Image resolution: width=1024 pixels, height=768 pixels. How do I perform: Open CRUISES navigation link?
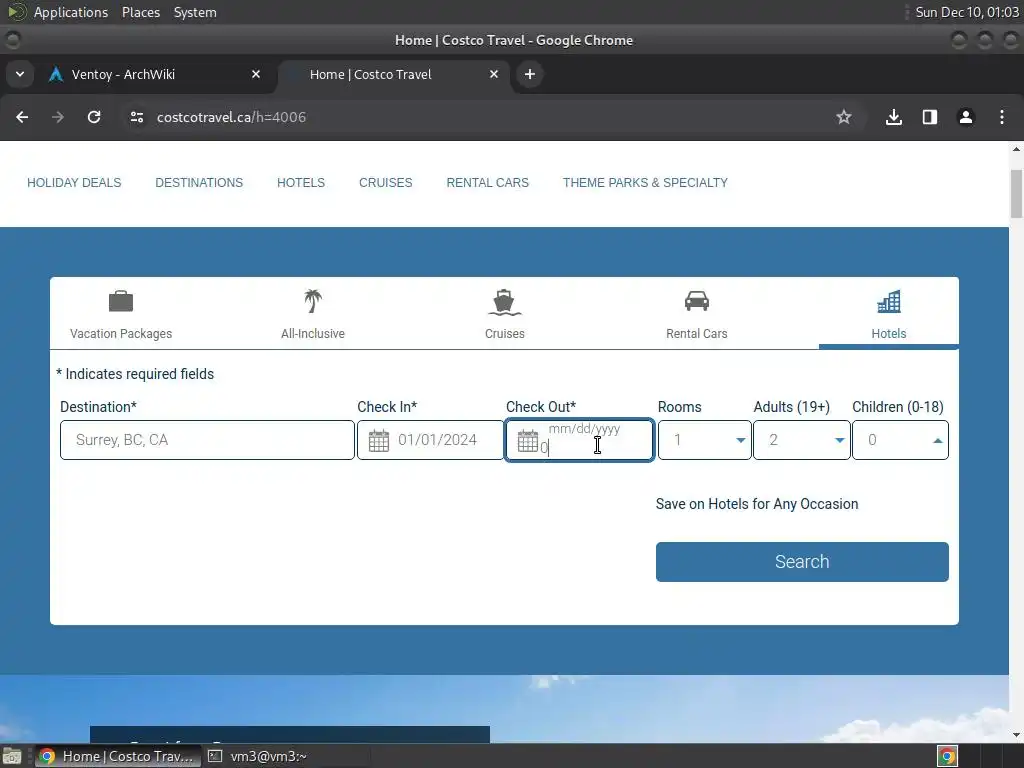385,183
